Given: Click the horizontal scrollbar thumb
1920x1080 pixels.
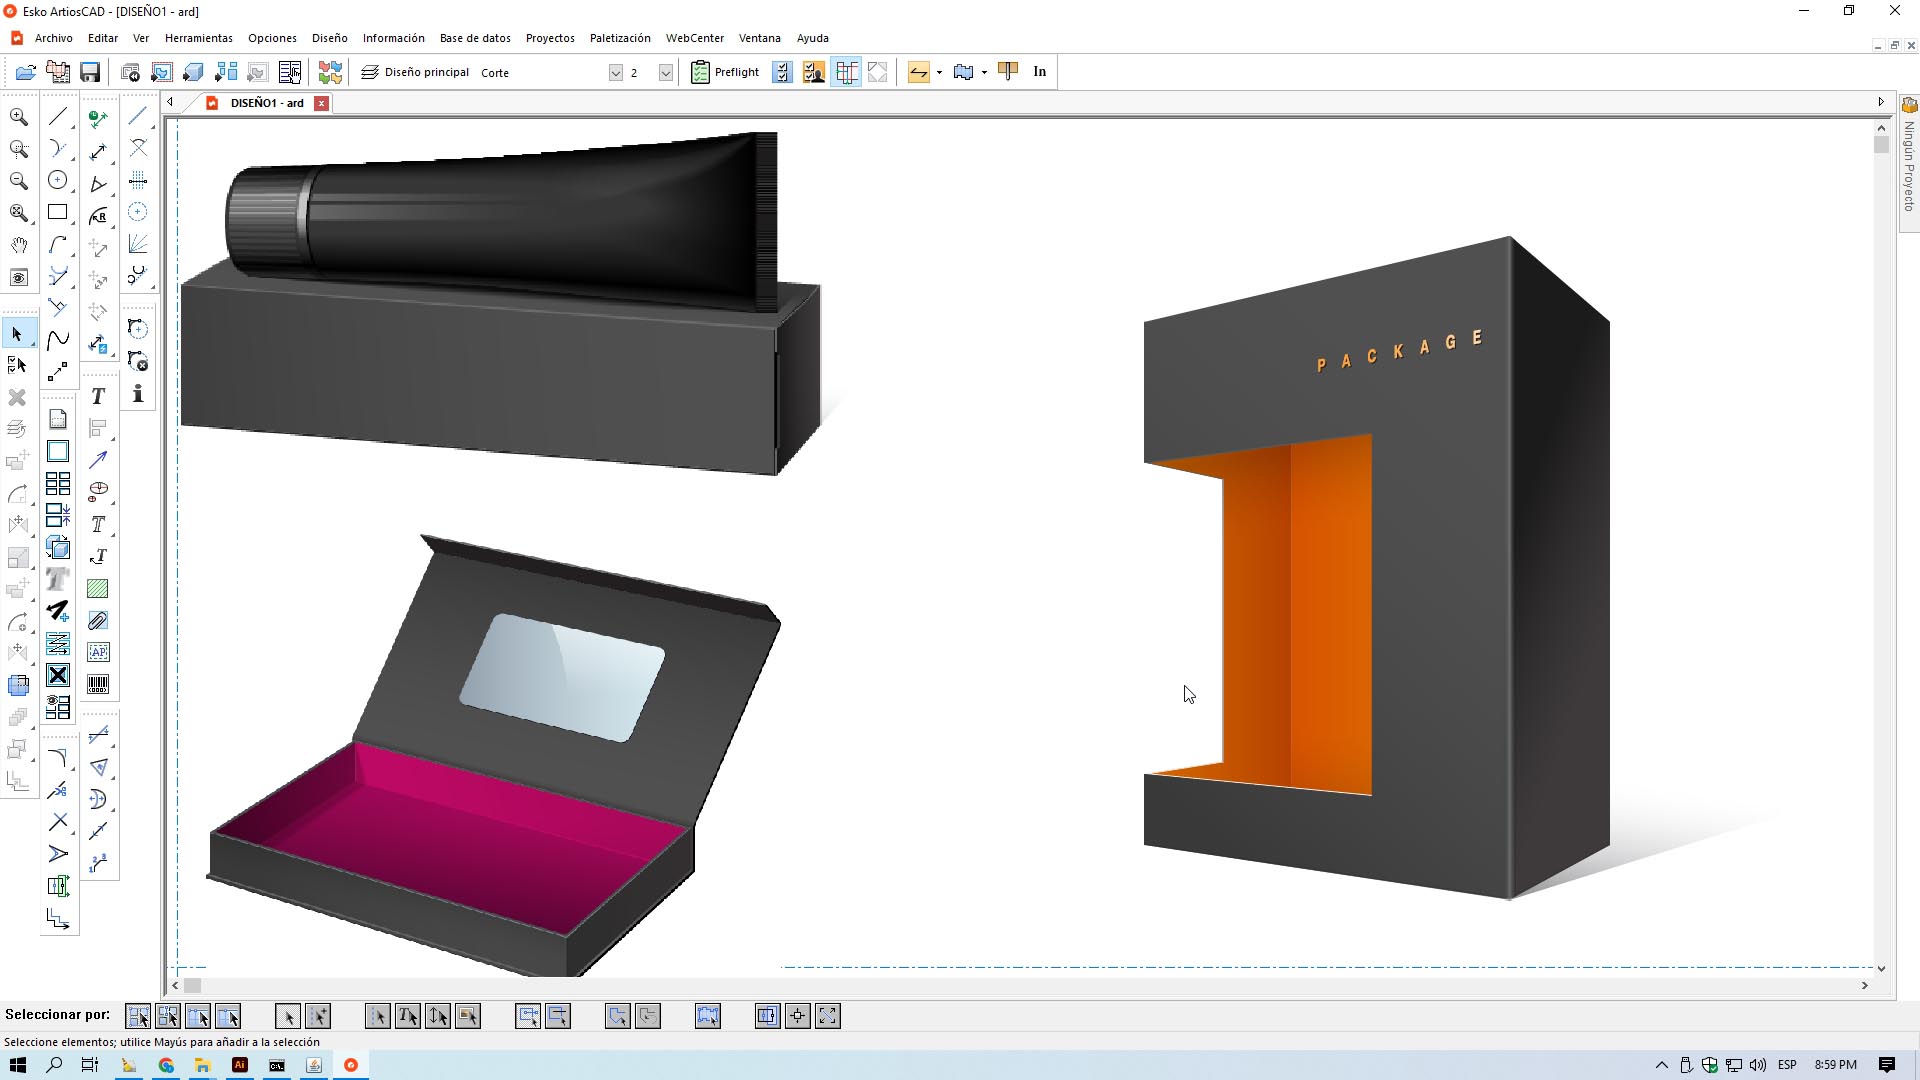Looking at the screenshot, I should 192,986.
